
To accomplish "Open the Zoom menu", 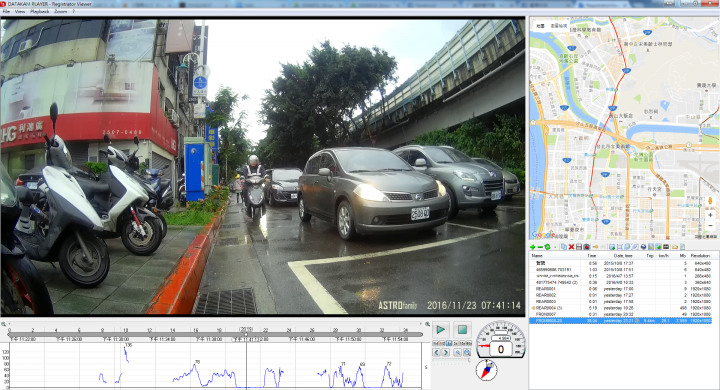I will [61, 11].
